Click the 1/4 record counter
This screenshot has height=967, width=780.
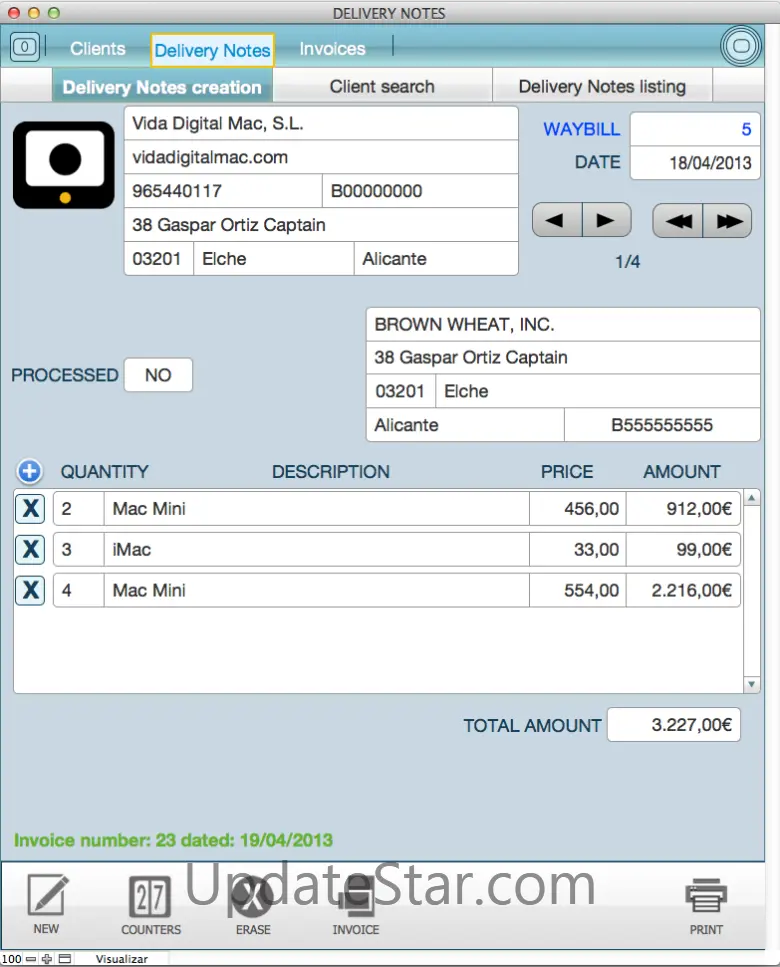tap(628, 261)
